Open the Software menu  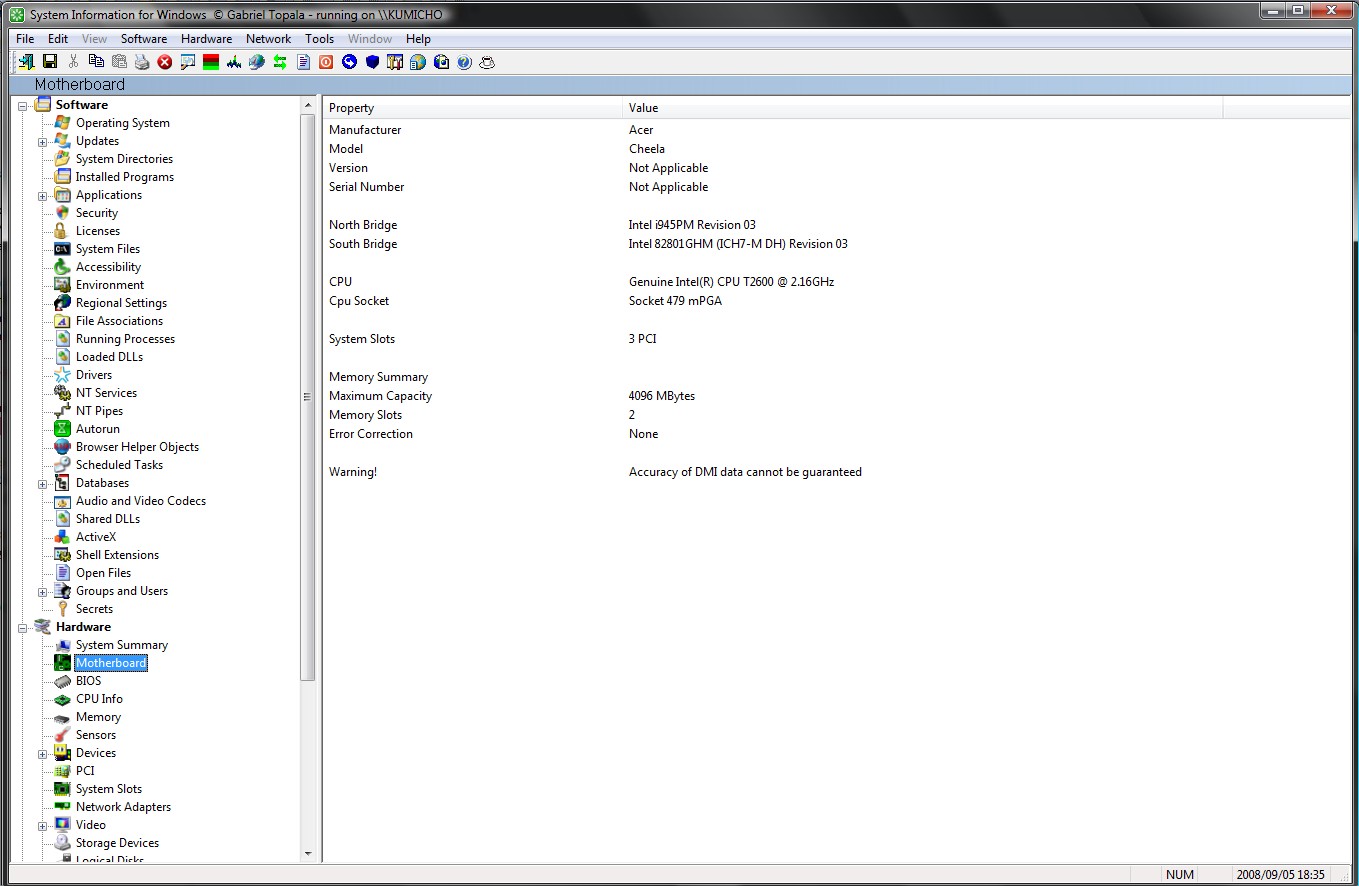(144, 39)
